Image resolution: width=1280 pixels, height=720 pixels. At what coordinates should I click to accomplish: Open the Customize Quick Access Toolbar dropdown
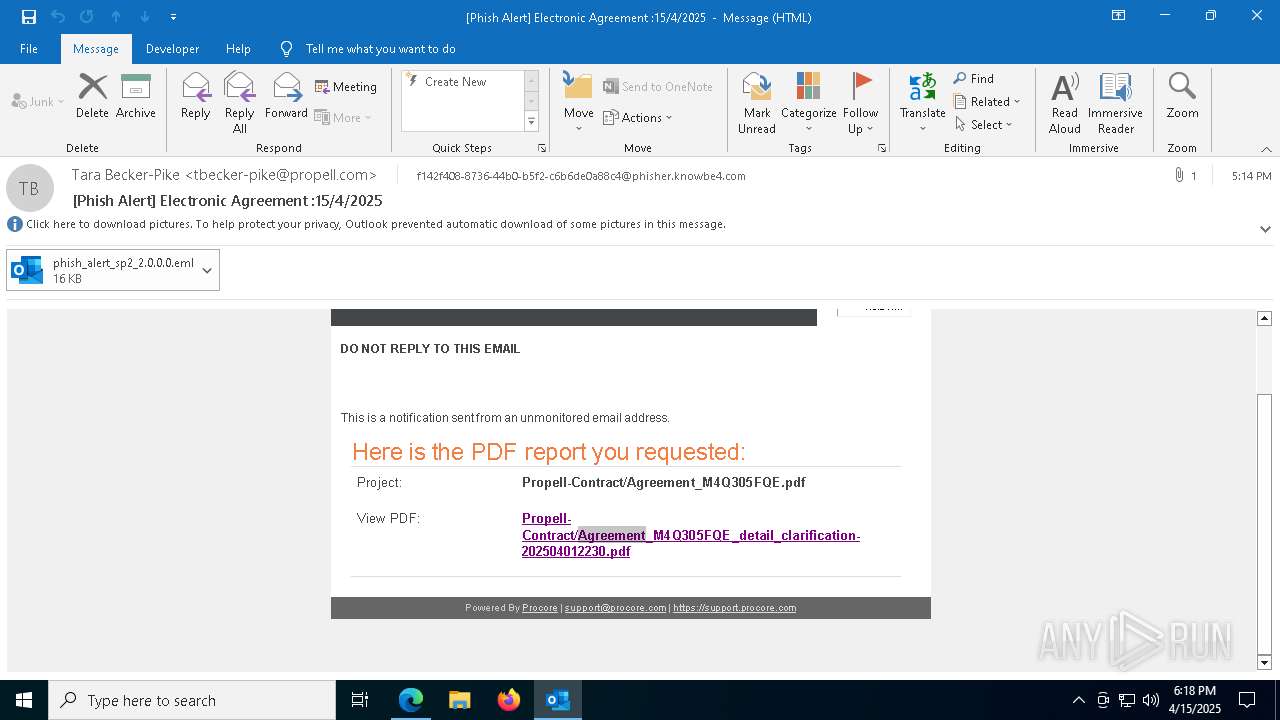coord(173,17)
